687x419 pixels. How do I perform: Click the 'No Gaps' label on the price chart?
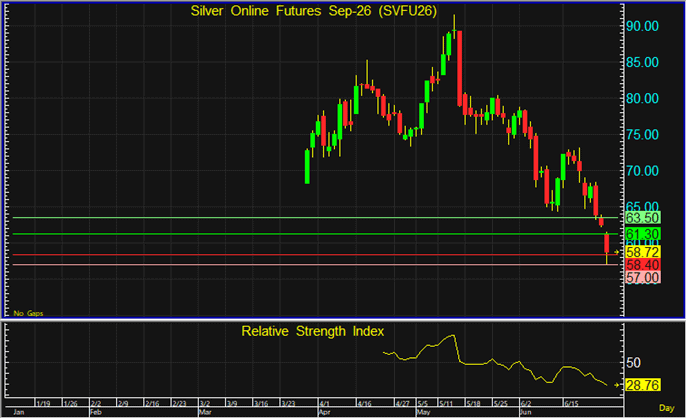coord(28,313)
